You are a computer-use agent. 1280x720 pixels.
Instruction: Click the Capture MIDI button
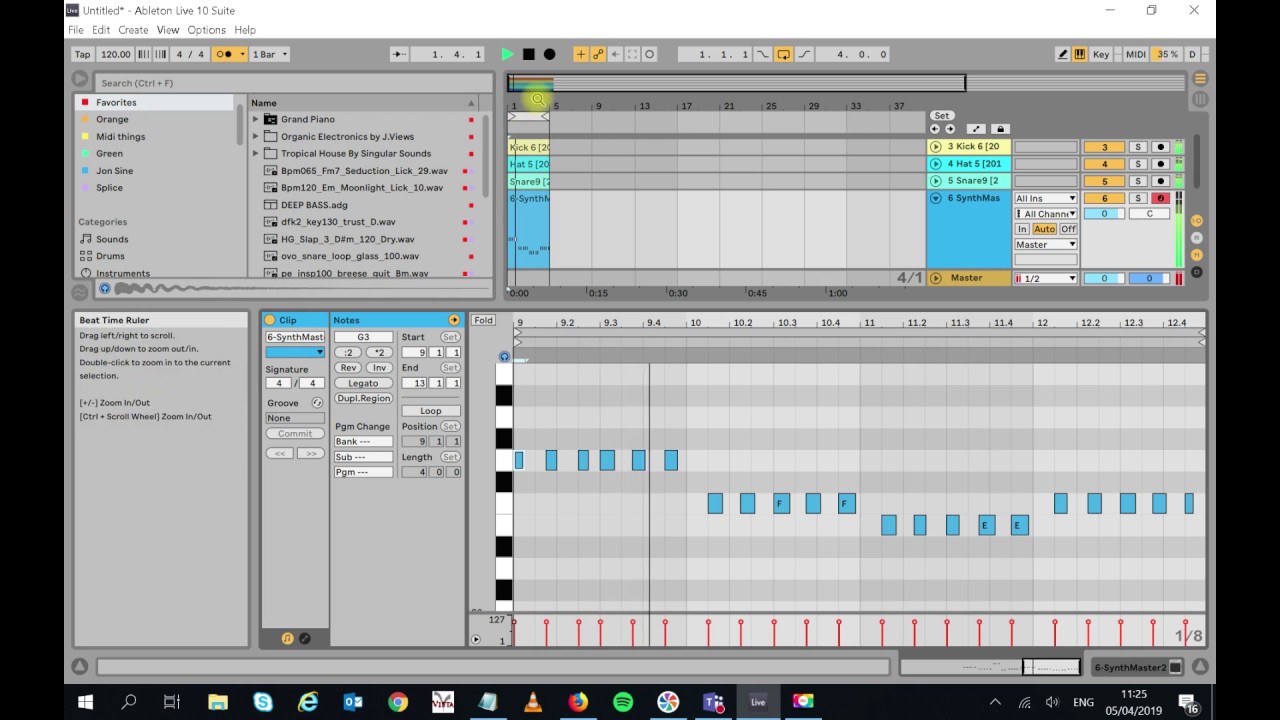[632, 54]
